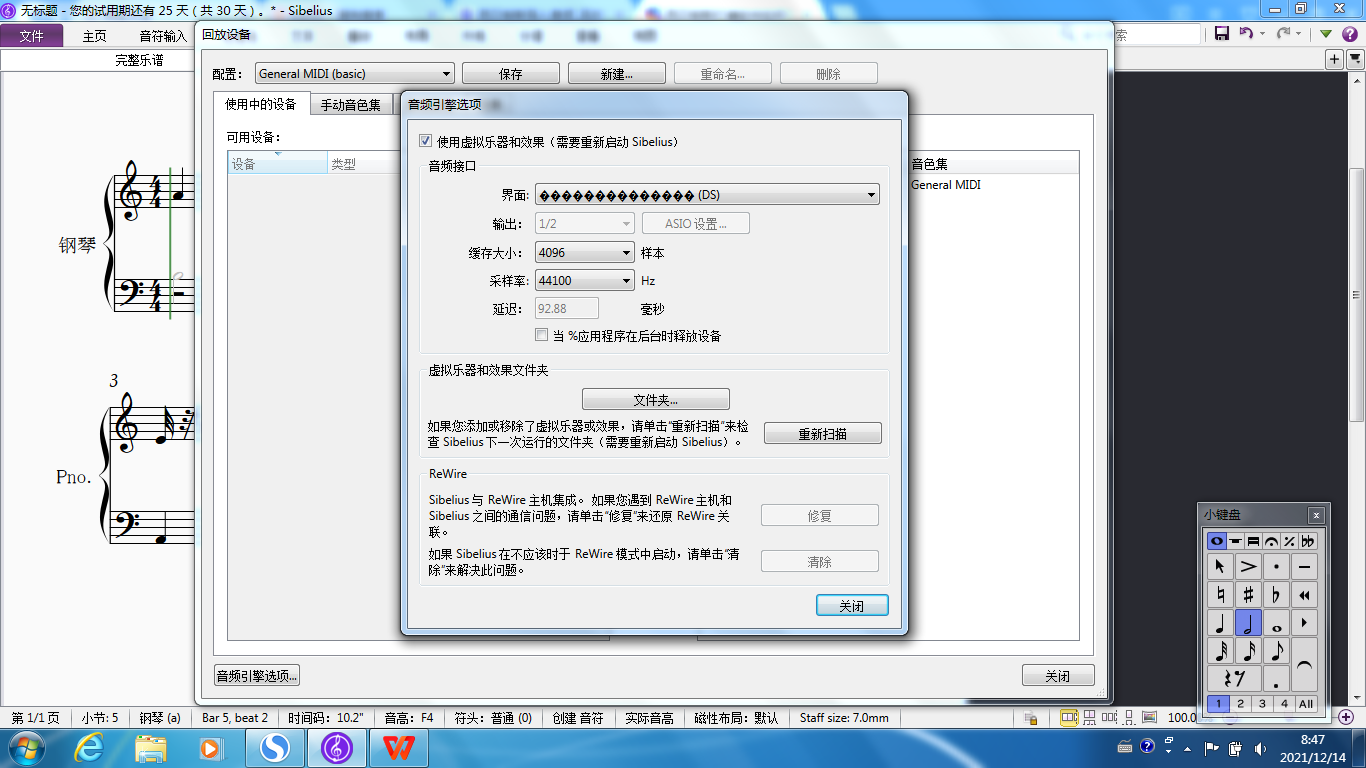This screenshot has height=768, width=1366.
Task: Select voice 1 on the keypad
Action: [1218, 703]
